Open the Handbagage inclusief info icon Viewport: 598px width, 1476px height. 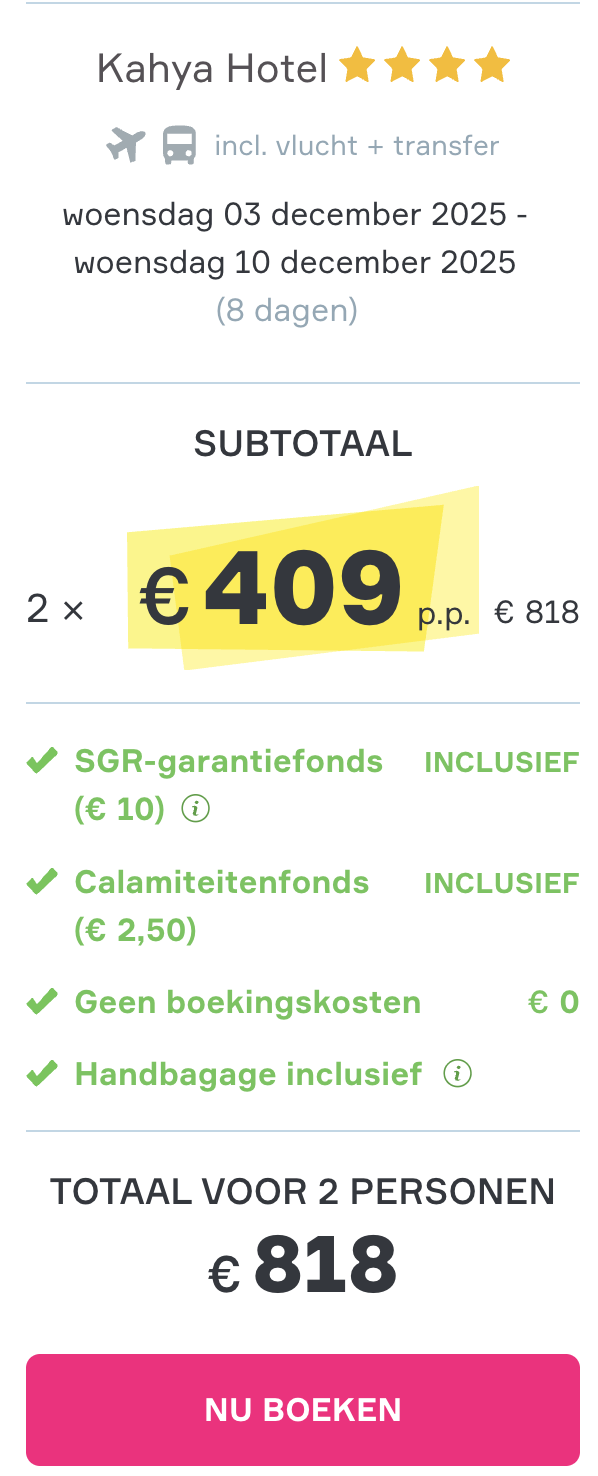point(458,1073)
